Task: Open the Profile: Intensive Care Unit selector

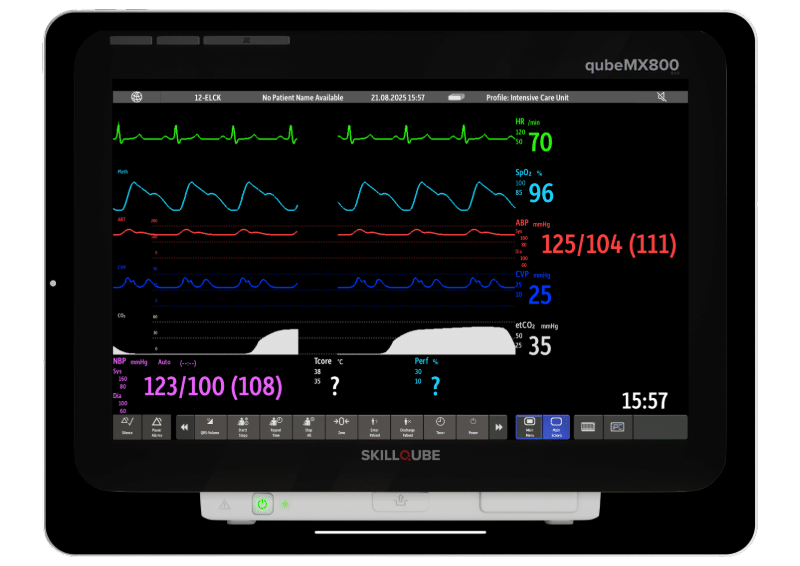Action: pyautogui.click(x=527, y=97)
